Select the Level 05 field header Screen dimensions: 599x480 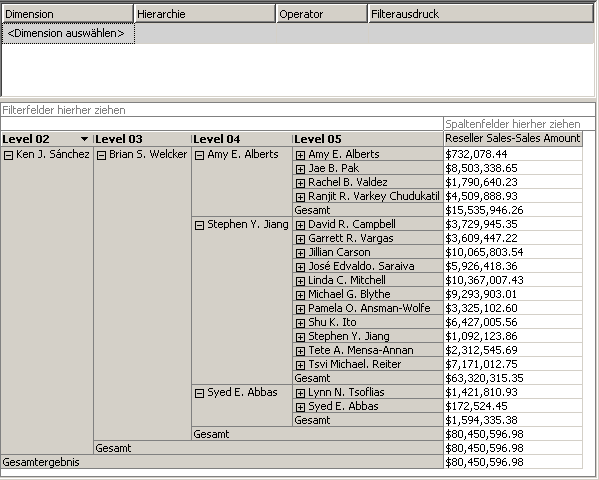[367, 139]
